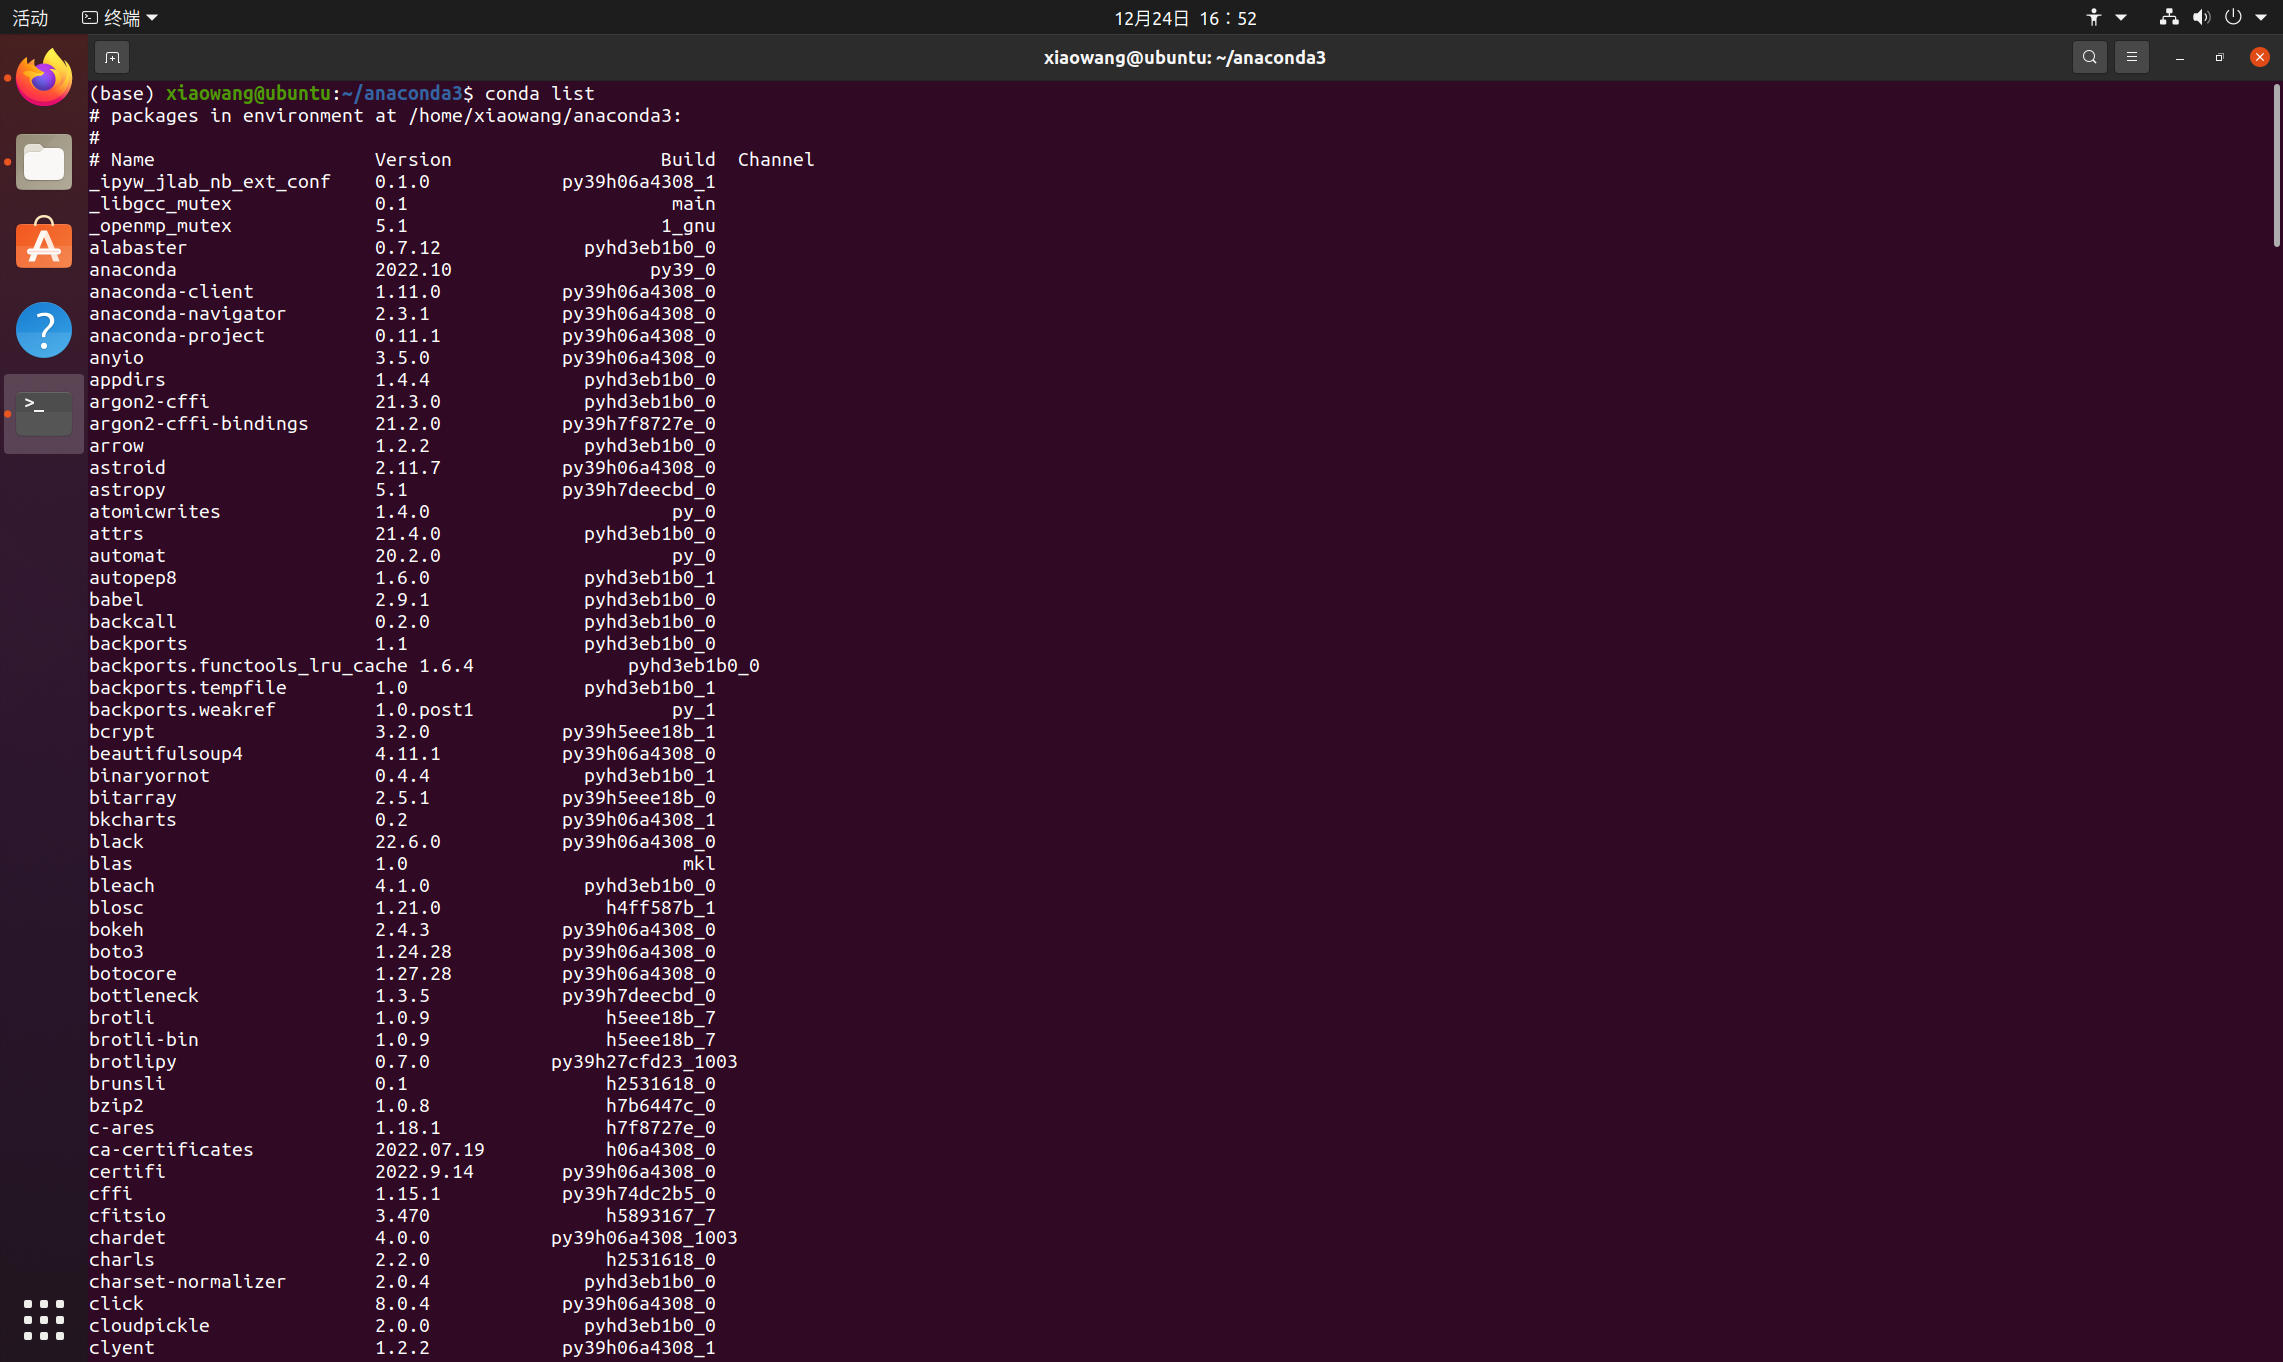Click the astropy package name
The width and height of the screenshot is (2283, 1362).
[127, 489]
